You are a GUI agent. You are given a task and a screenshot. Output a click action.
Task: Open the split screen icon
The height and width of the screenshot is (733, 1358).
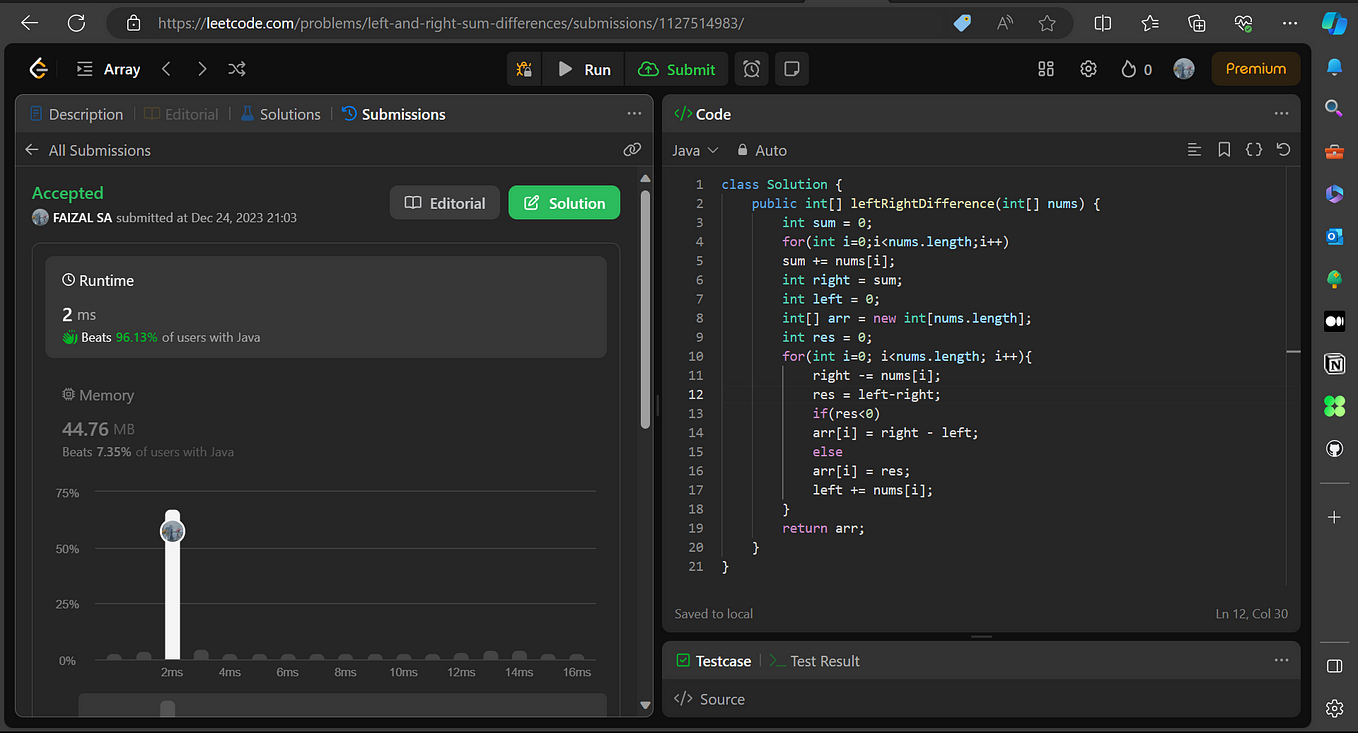click(x=1103, y=23)
